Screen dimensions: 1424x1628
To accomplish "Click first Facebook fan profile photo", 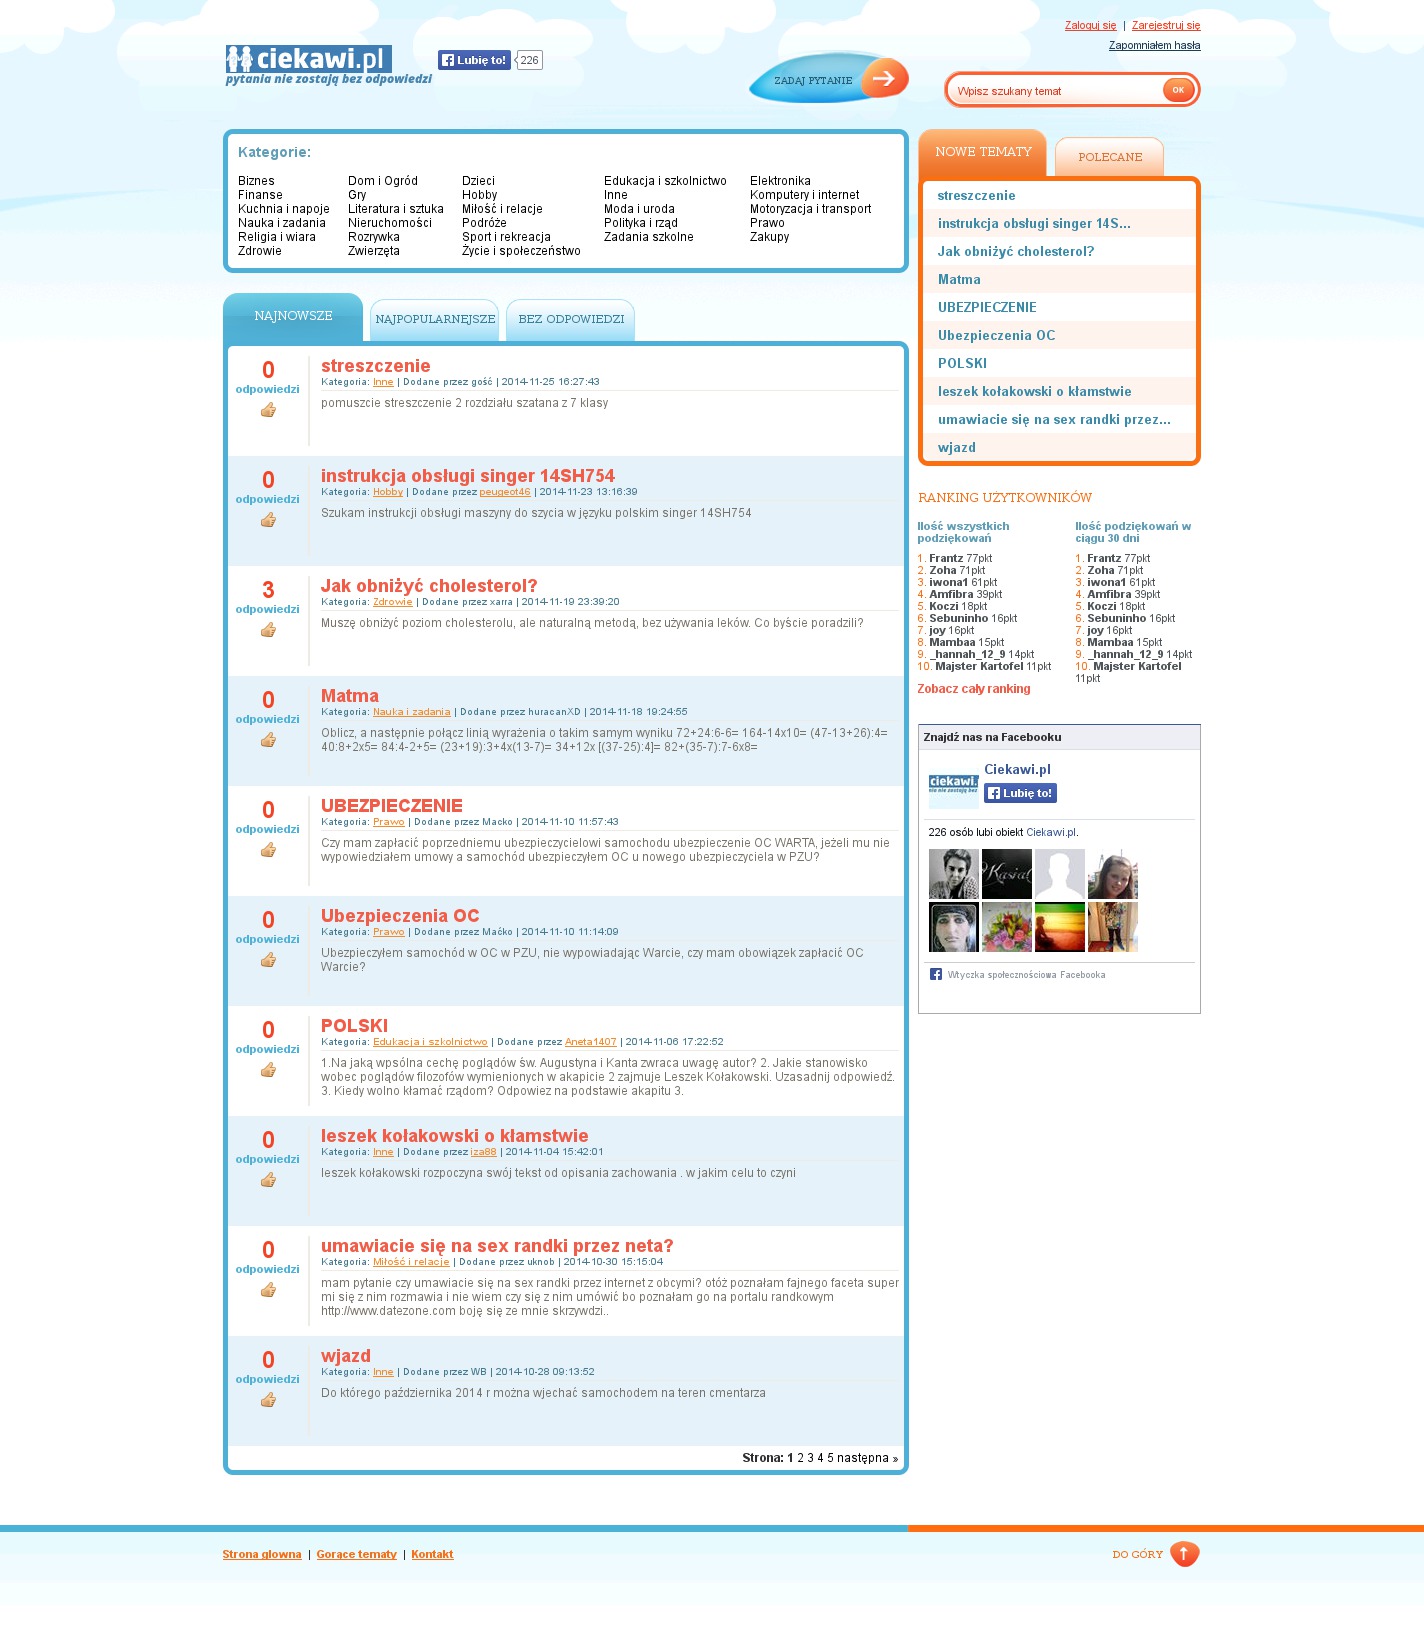I will [x=953, y=874].
